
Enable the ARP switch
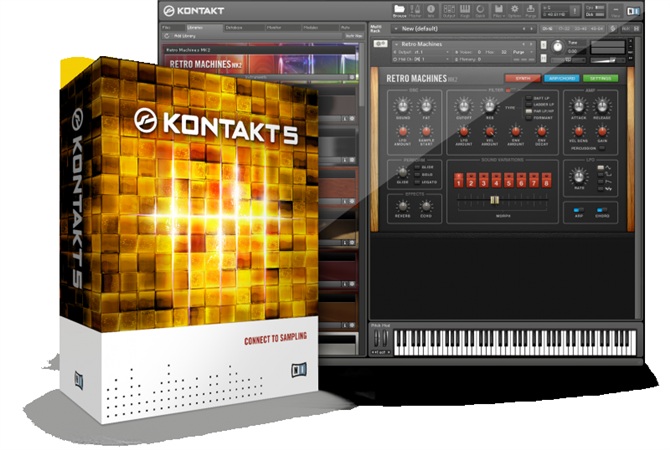pos(579,210)
